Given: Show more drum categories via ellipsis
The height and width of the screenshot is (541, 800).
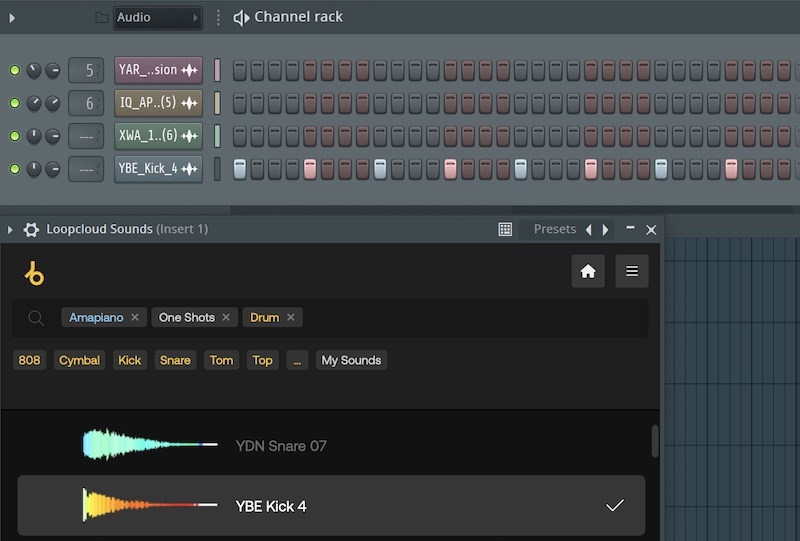Looking at the screenshot, I should 297,360.
